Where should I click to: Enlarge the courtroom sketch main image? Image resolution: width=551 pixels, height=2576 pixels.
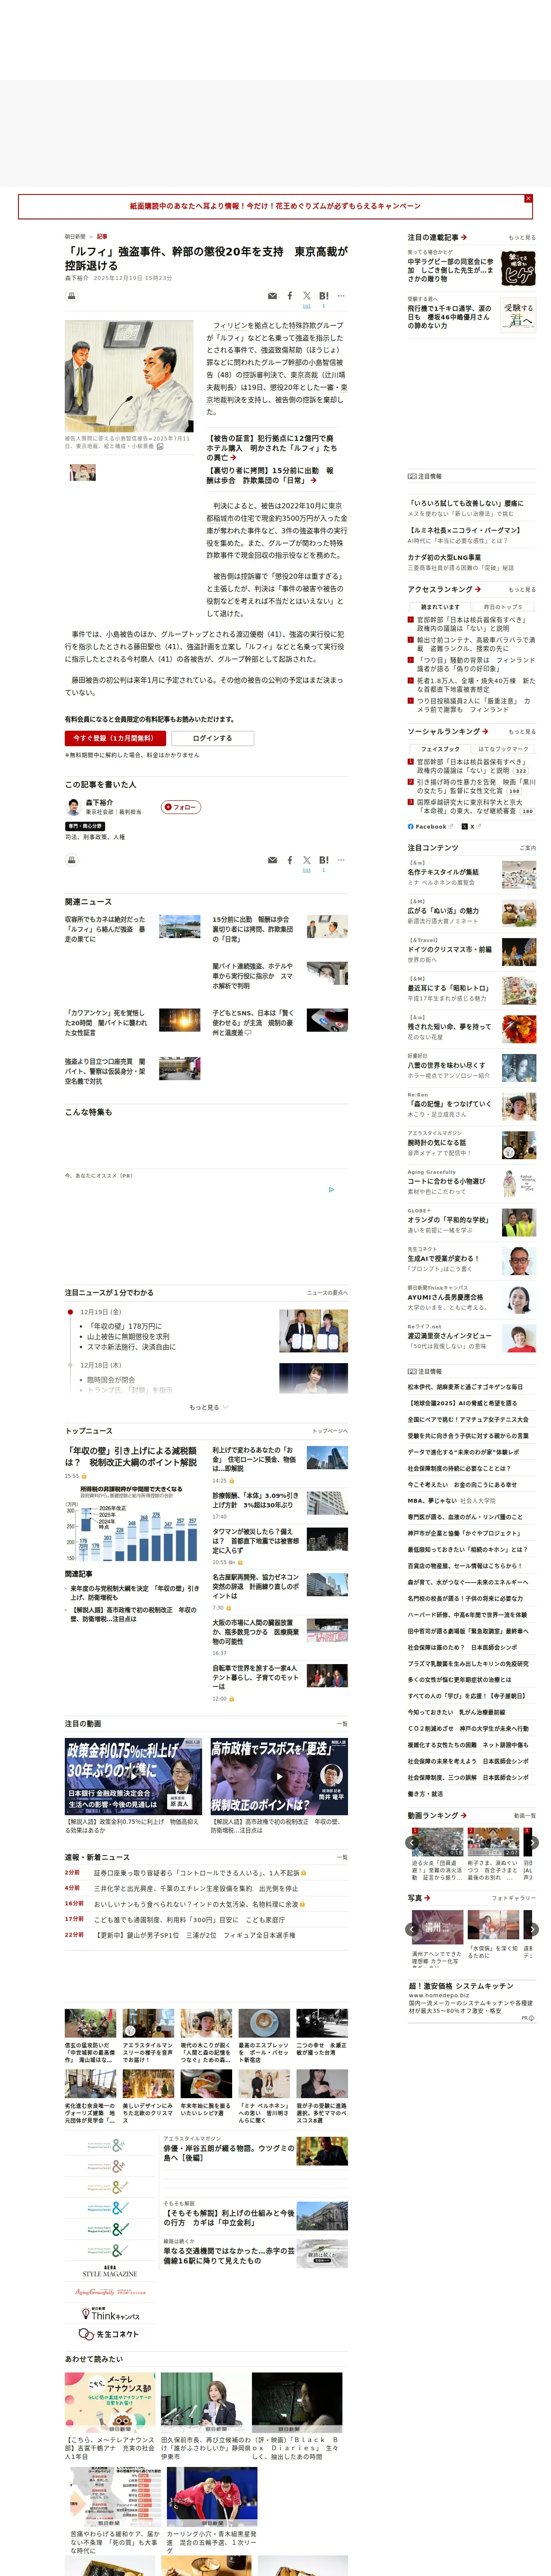tap(129, 376)
